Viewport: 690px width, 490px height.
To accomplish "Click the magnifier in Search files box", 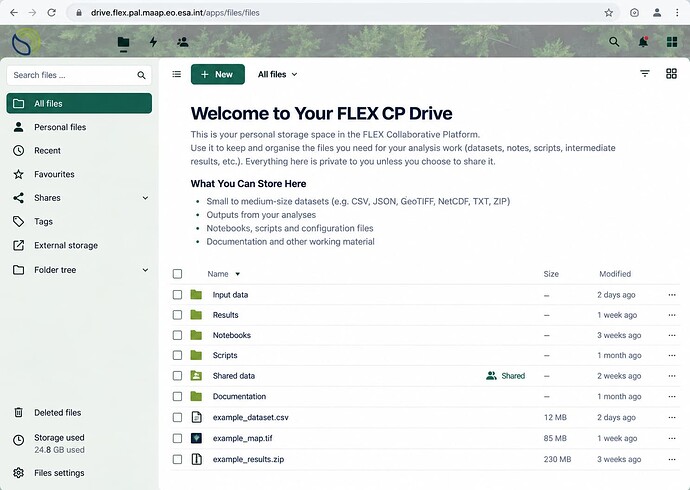I will point(141,75).
